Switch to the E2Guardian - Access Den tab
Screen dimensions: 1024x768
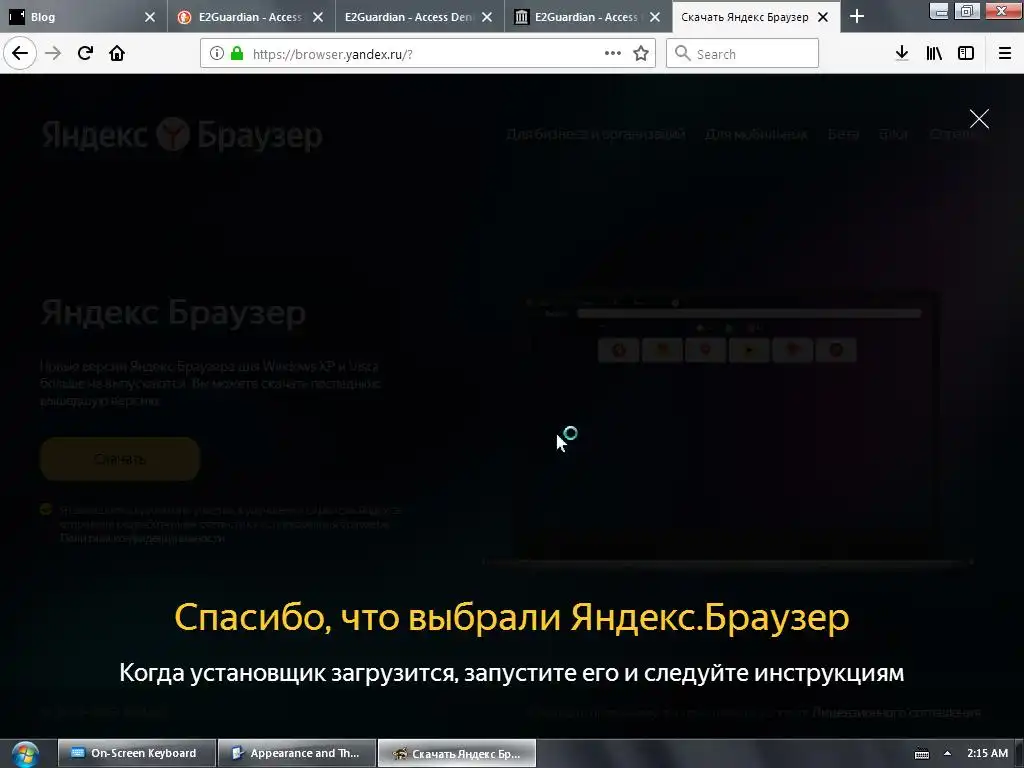tap(409, 17)
